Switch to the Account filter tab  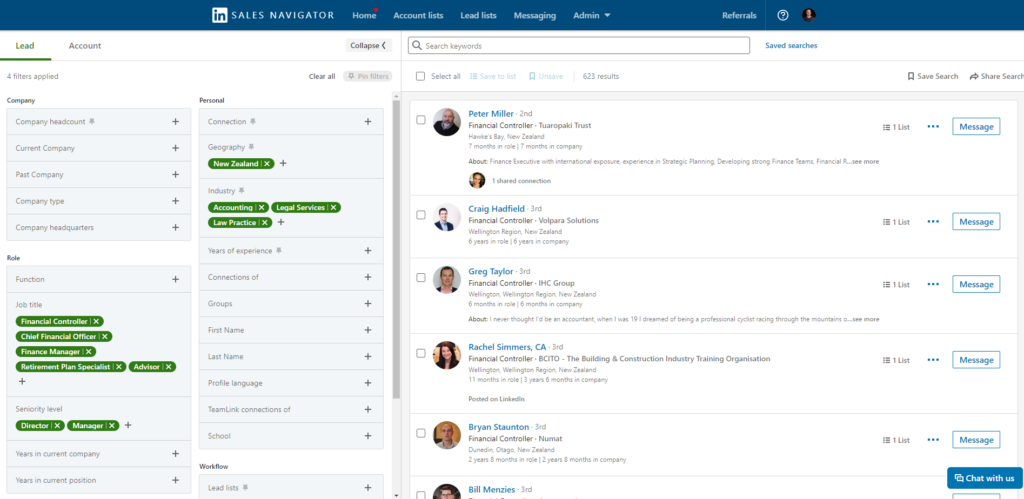pos(85,46)
